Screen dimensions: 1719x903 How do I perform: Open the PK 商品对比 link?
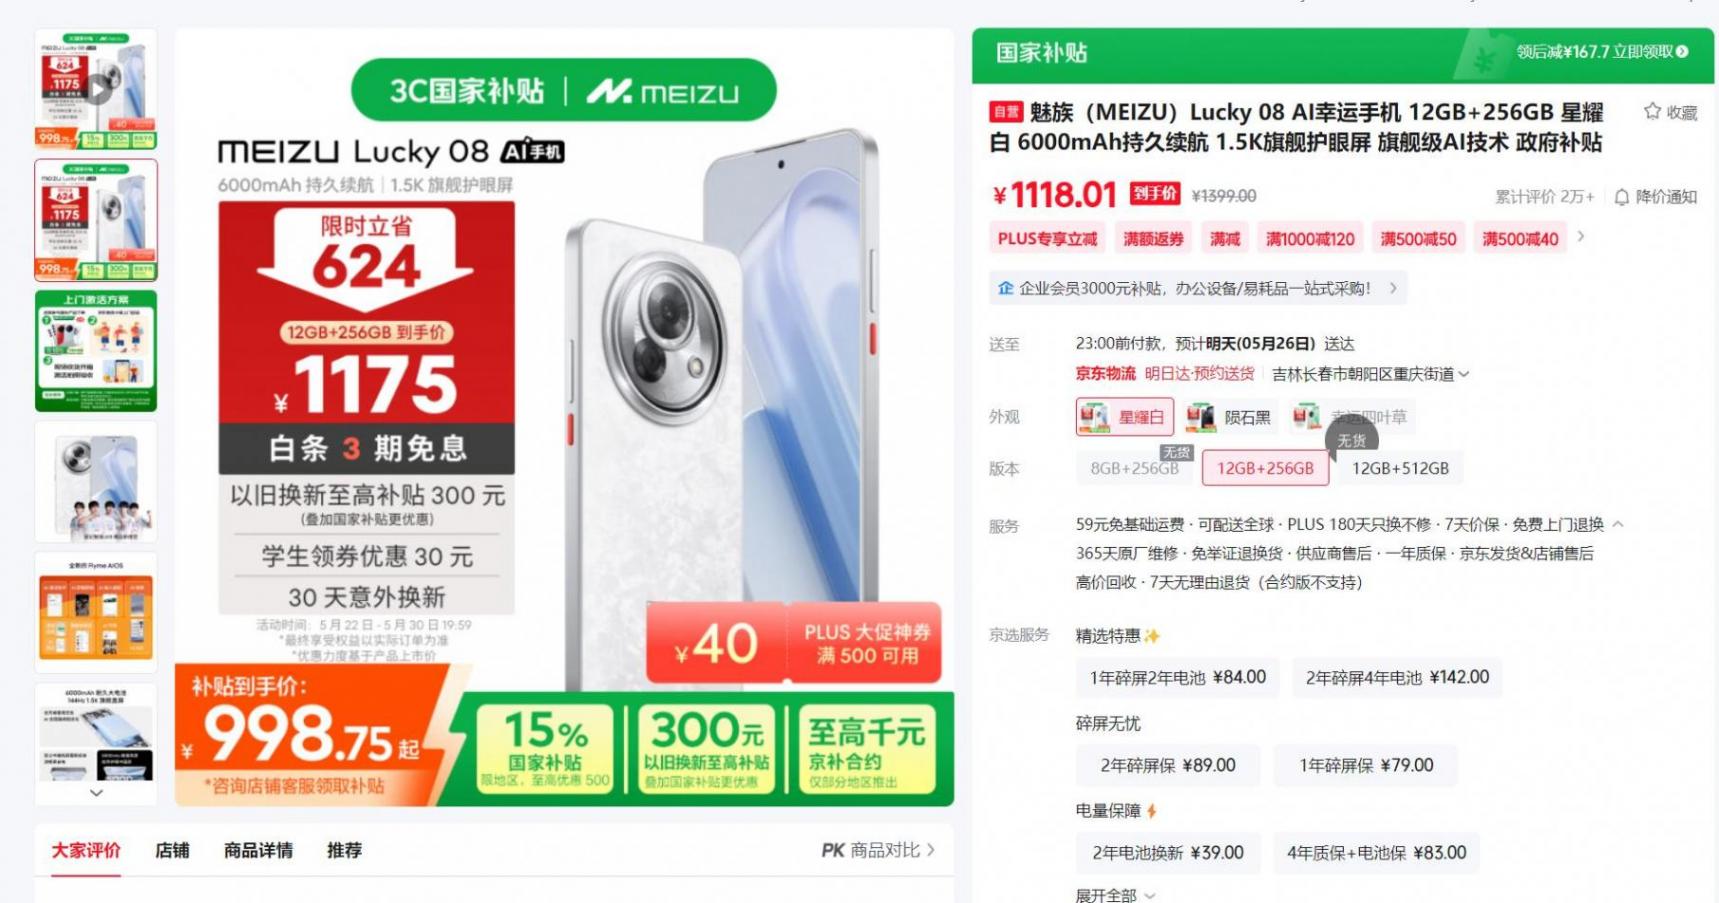878,850
